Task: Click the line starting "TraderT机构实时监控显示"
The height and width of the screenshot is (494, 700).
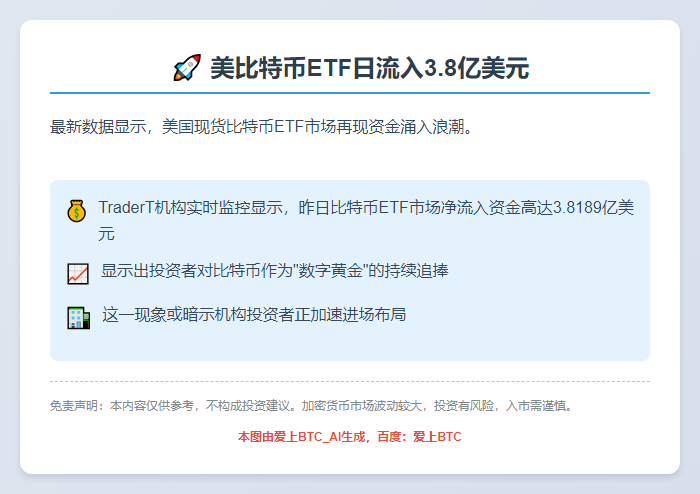Action: (x=366, y=220)
